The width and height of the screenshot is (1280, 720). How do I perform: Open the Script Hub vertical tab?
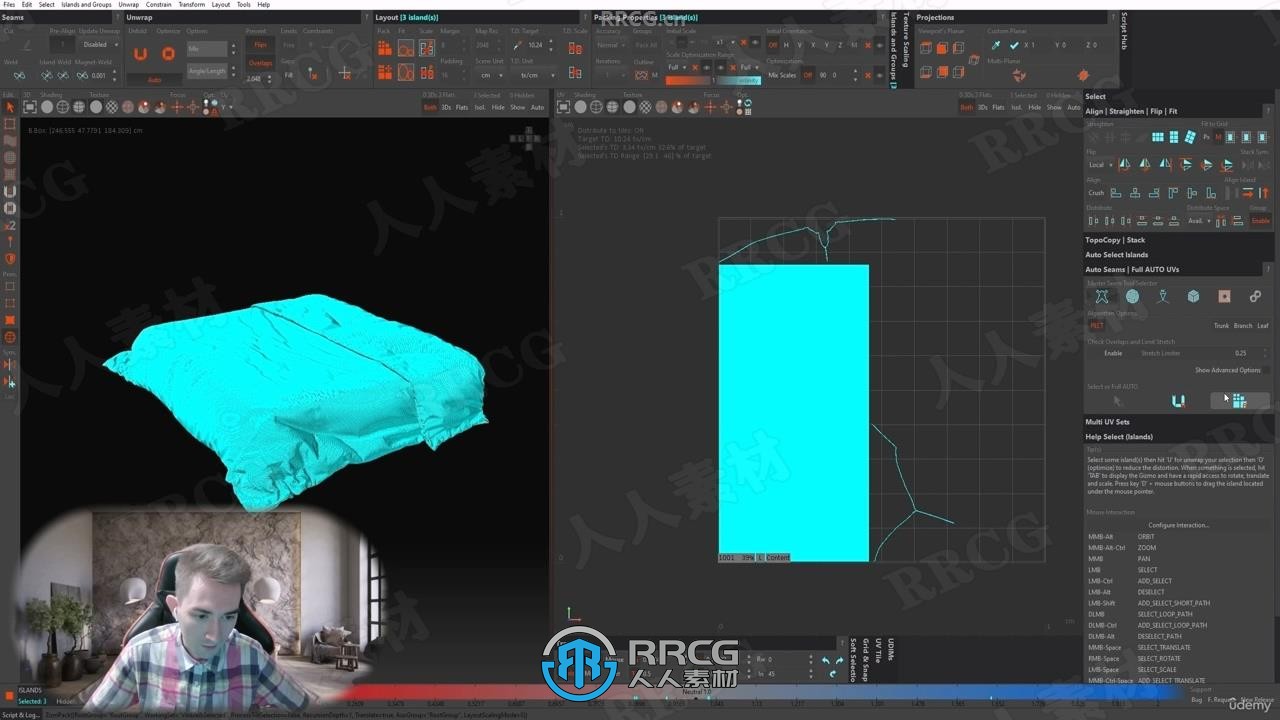click(x=1124, y=32)
